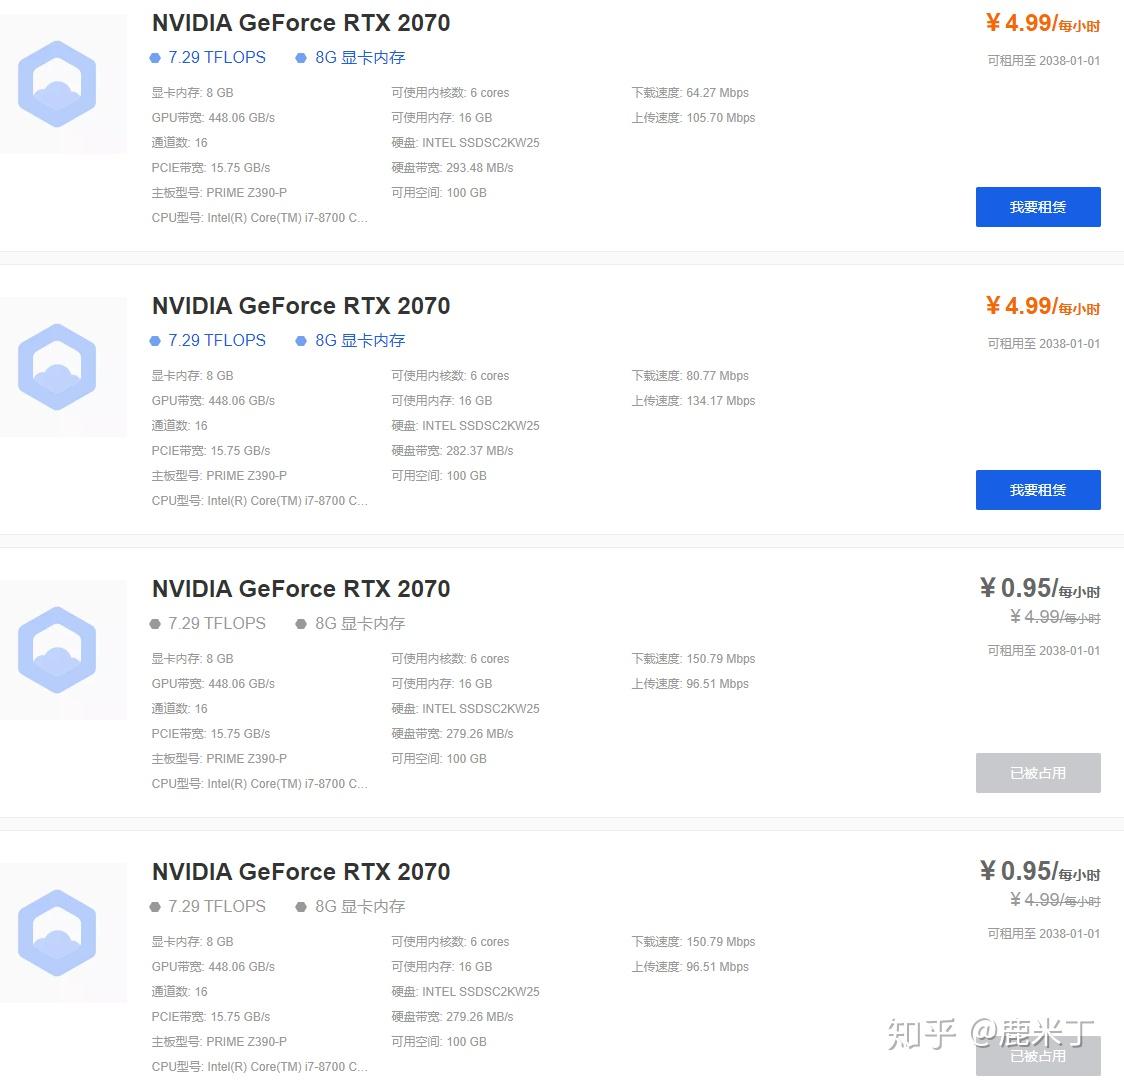Open the RTX 2070 title above 64.27 Mbps download
Viewport: 1124px width, 1080px height.
tap(301, 23)
